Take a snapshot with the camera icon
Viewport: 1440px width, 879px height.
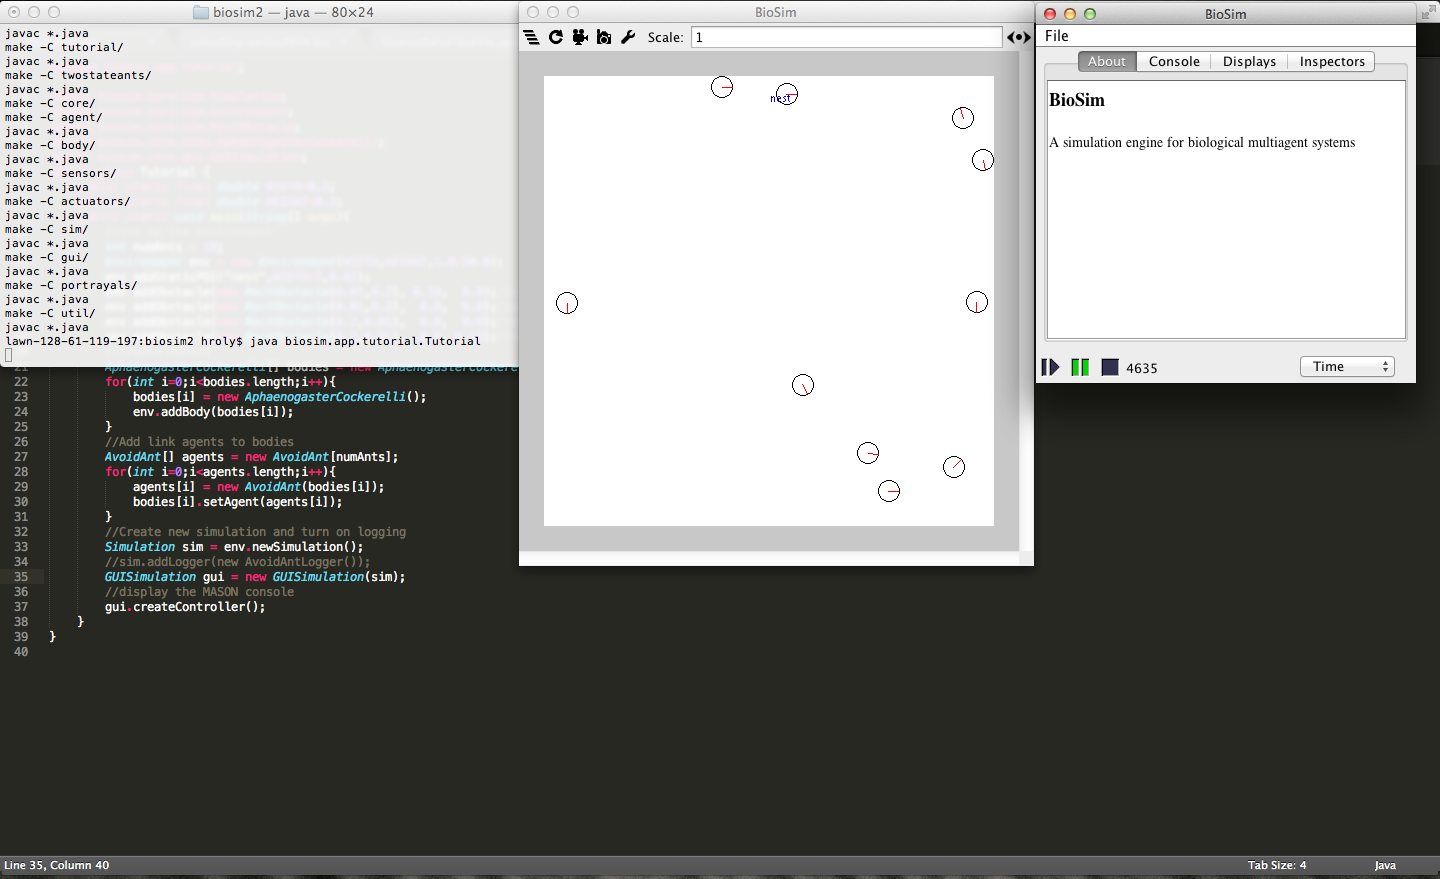[x=604, y=37]
